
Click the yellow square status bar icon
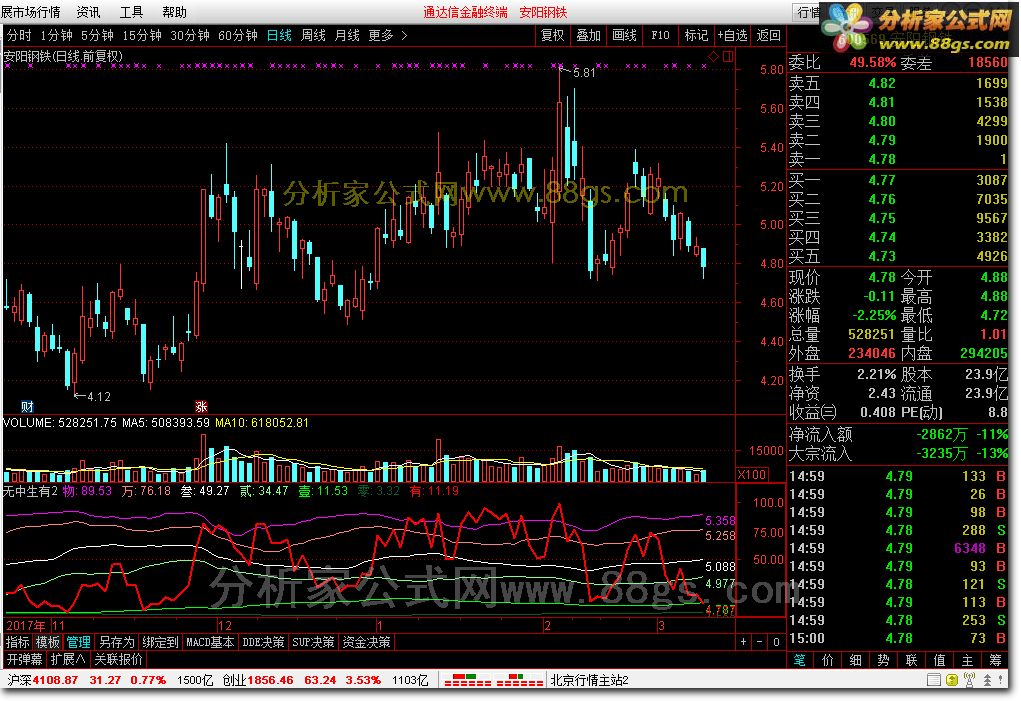coord(951,680)
